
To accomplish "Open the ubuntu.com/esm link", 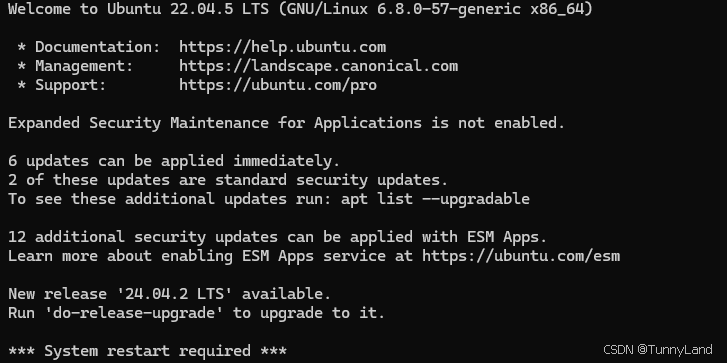I will (521, 256).
